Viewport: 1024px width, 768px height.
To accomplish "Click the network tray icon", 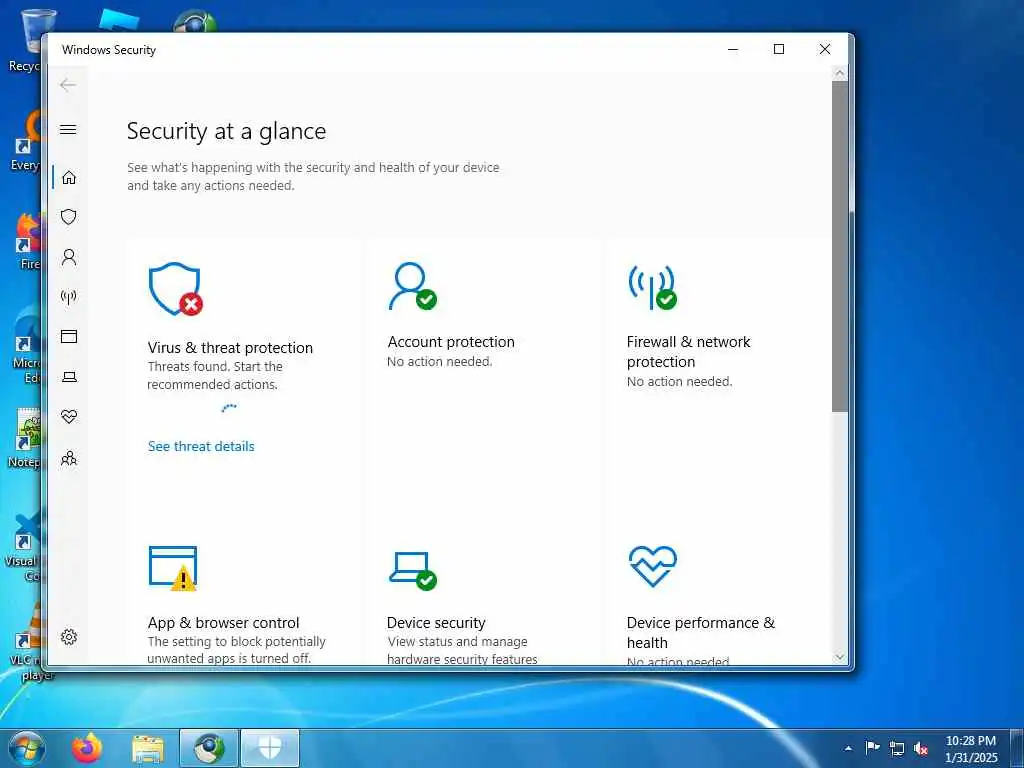I will pyautogui.click(x=897, y=748).
